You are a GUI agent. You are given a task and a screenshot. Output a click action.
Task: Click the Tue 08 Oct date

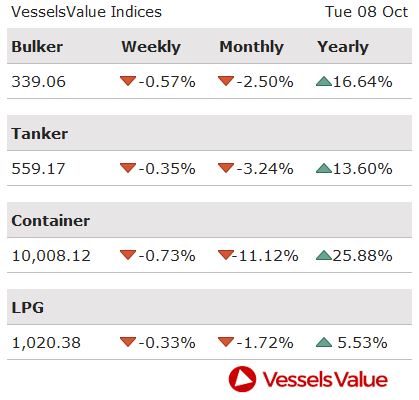tap(366, 12)
